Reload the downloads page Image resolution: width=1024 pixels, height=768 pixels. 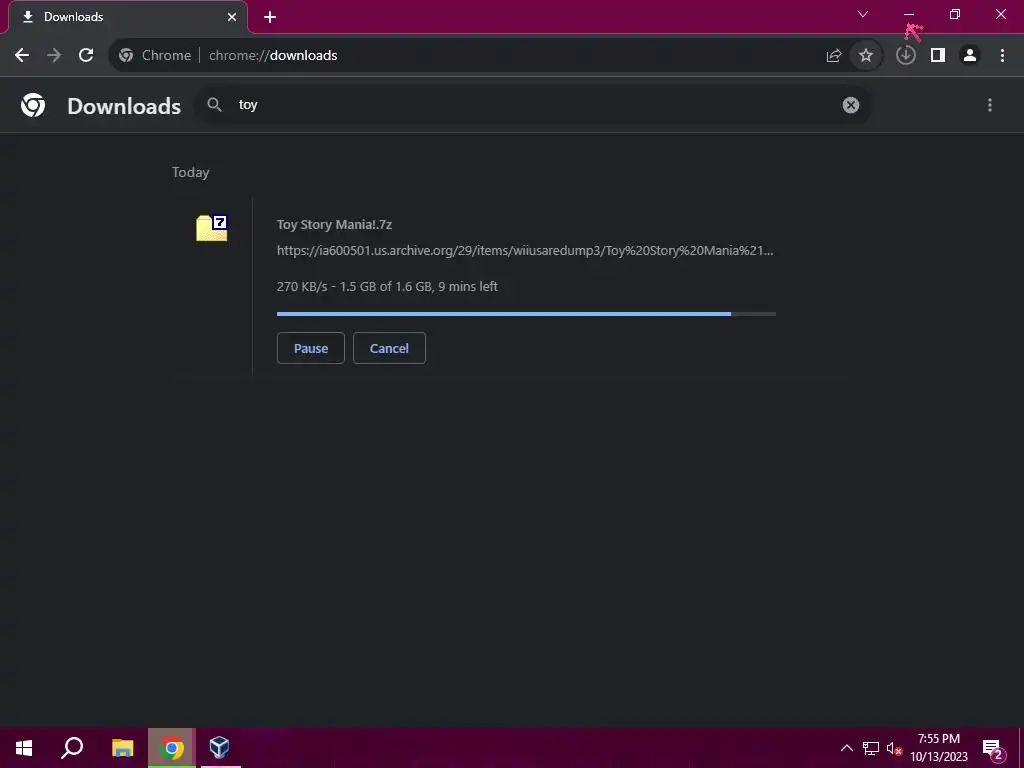pyautogui.click(x=86, y=56)
